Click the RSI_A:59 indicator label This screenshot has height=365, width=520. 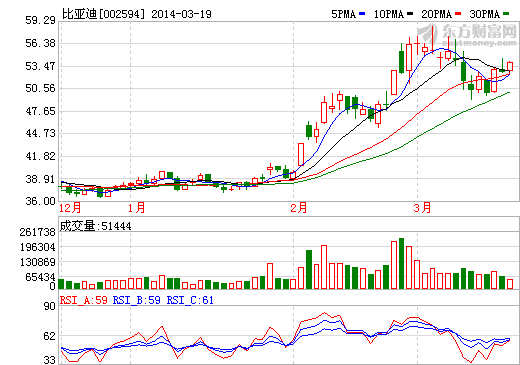tap(84, 300)
